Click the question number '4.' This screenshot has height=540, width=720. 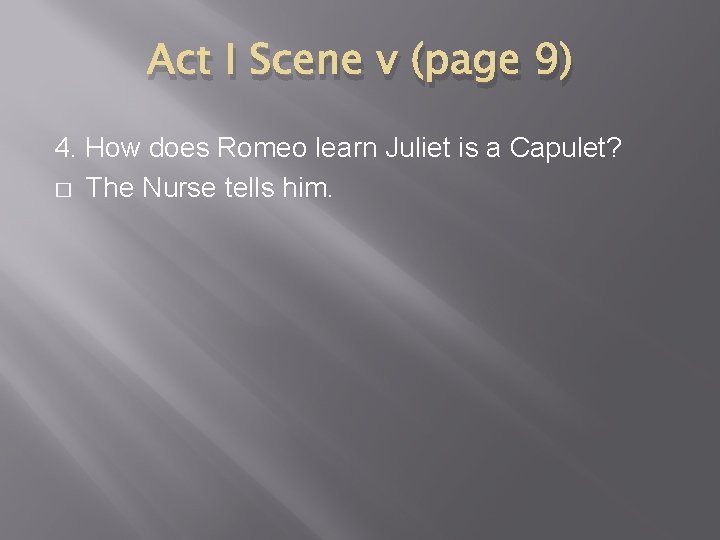pyautogui.click(x=66, y=150)
